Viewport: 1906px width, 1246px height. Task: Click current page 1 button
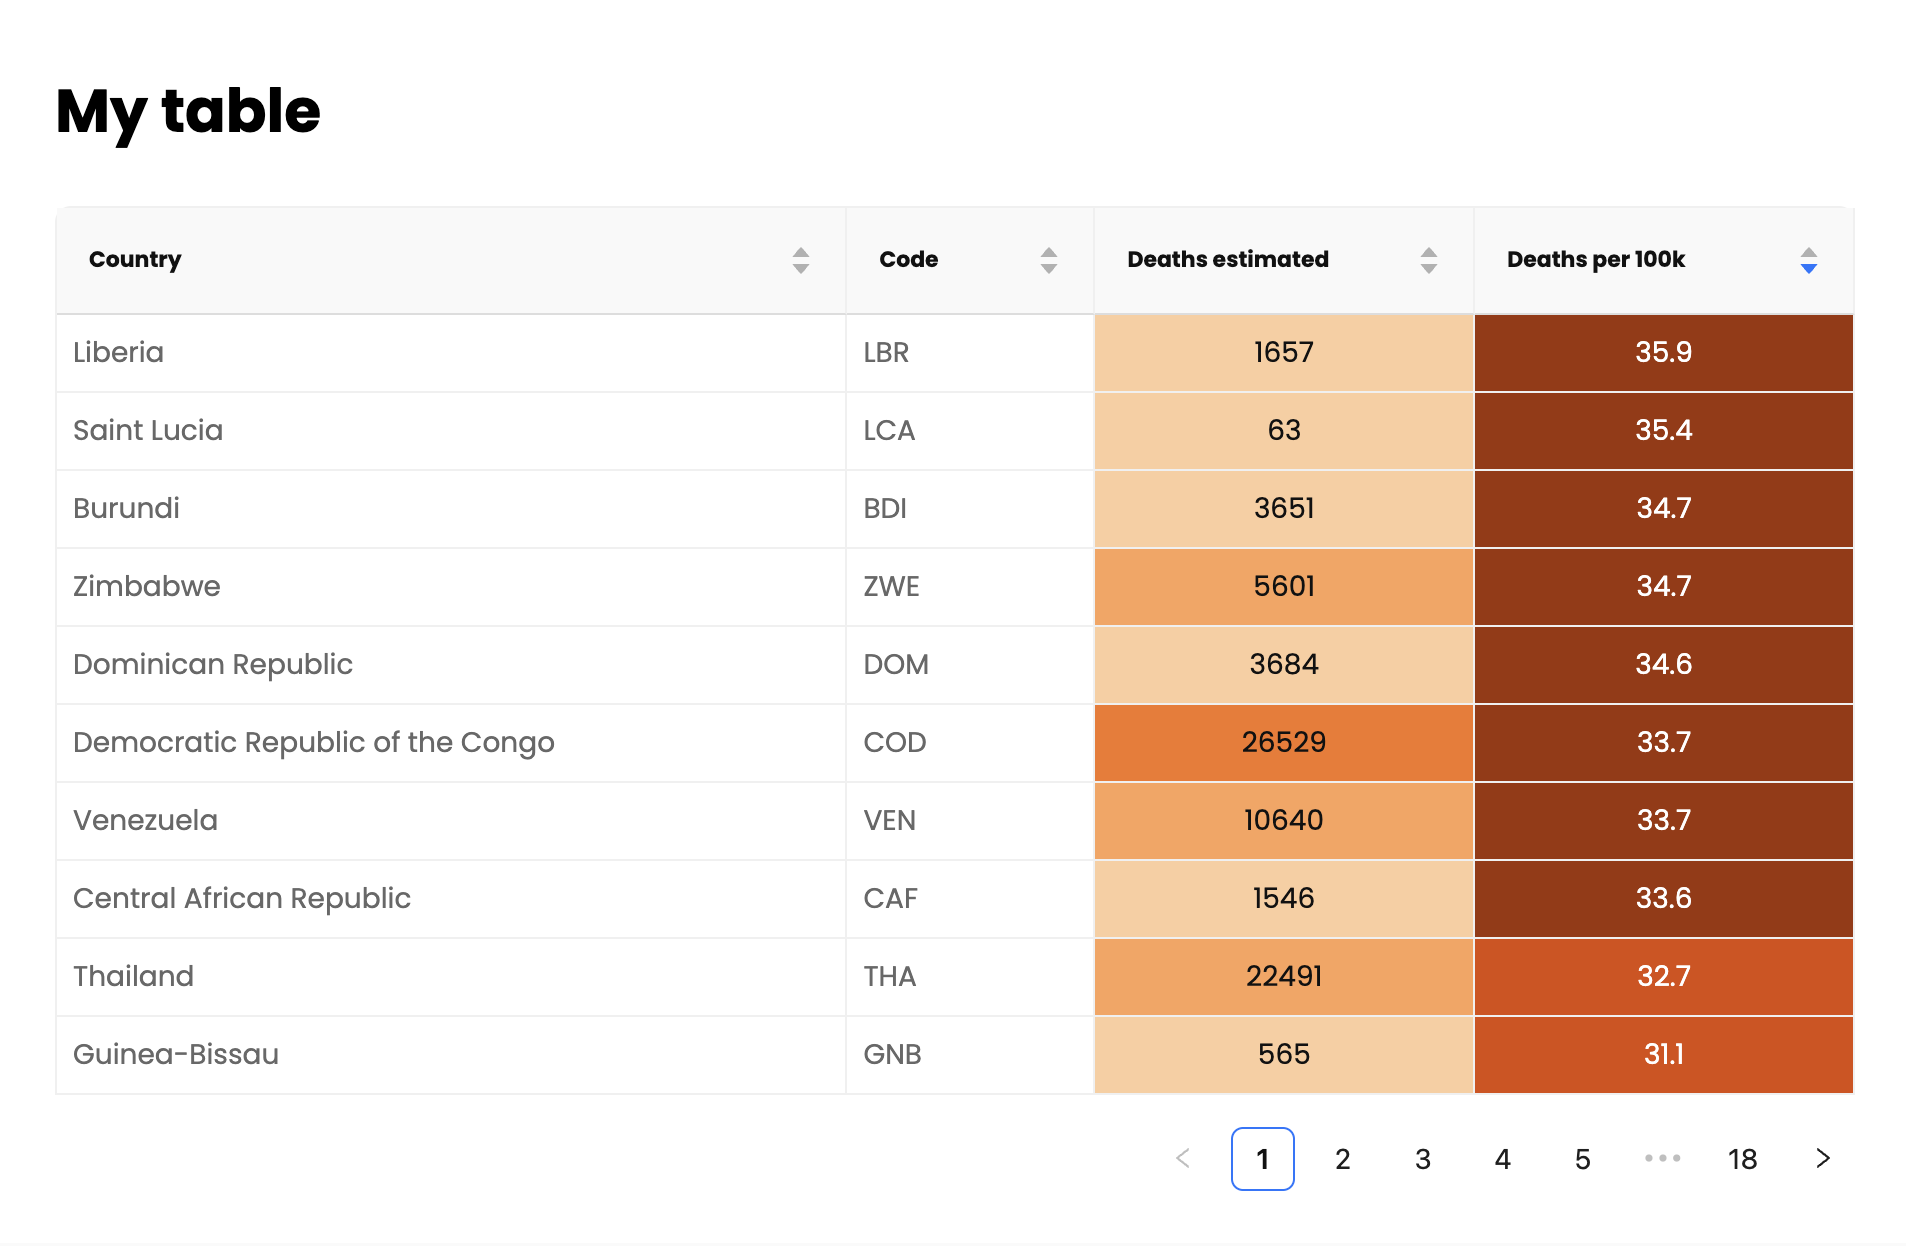1262,1158
